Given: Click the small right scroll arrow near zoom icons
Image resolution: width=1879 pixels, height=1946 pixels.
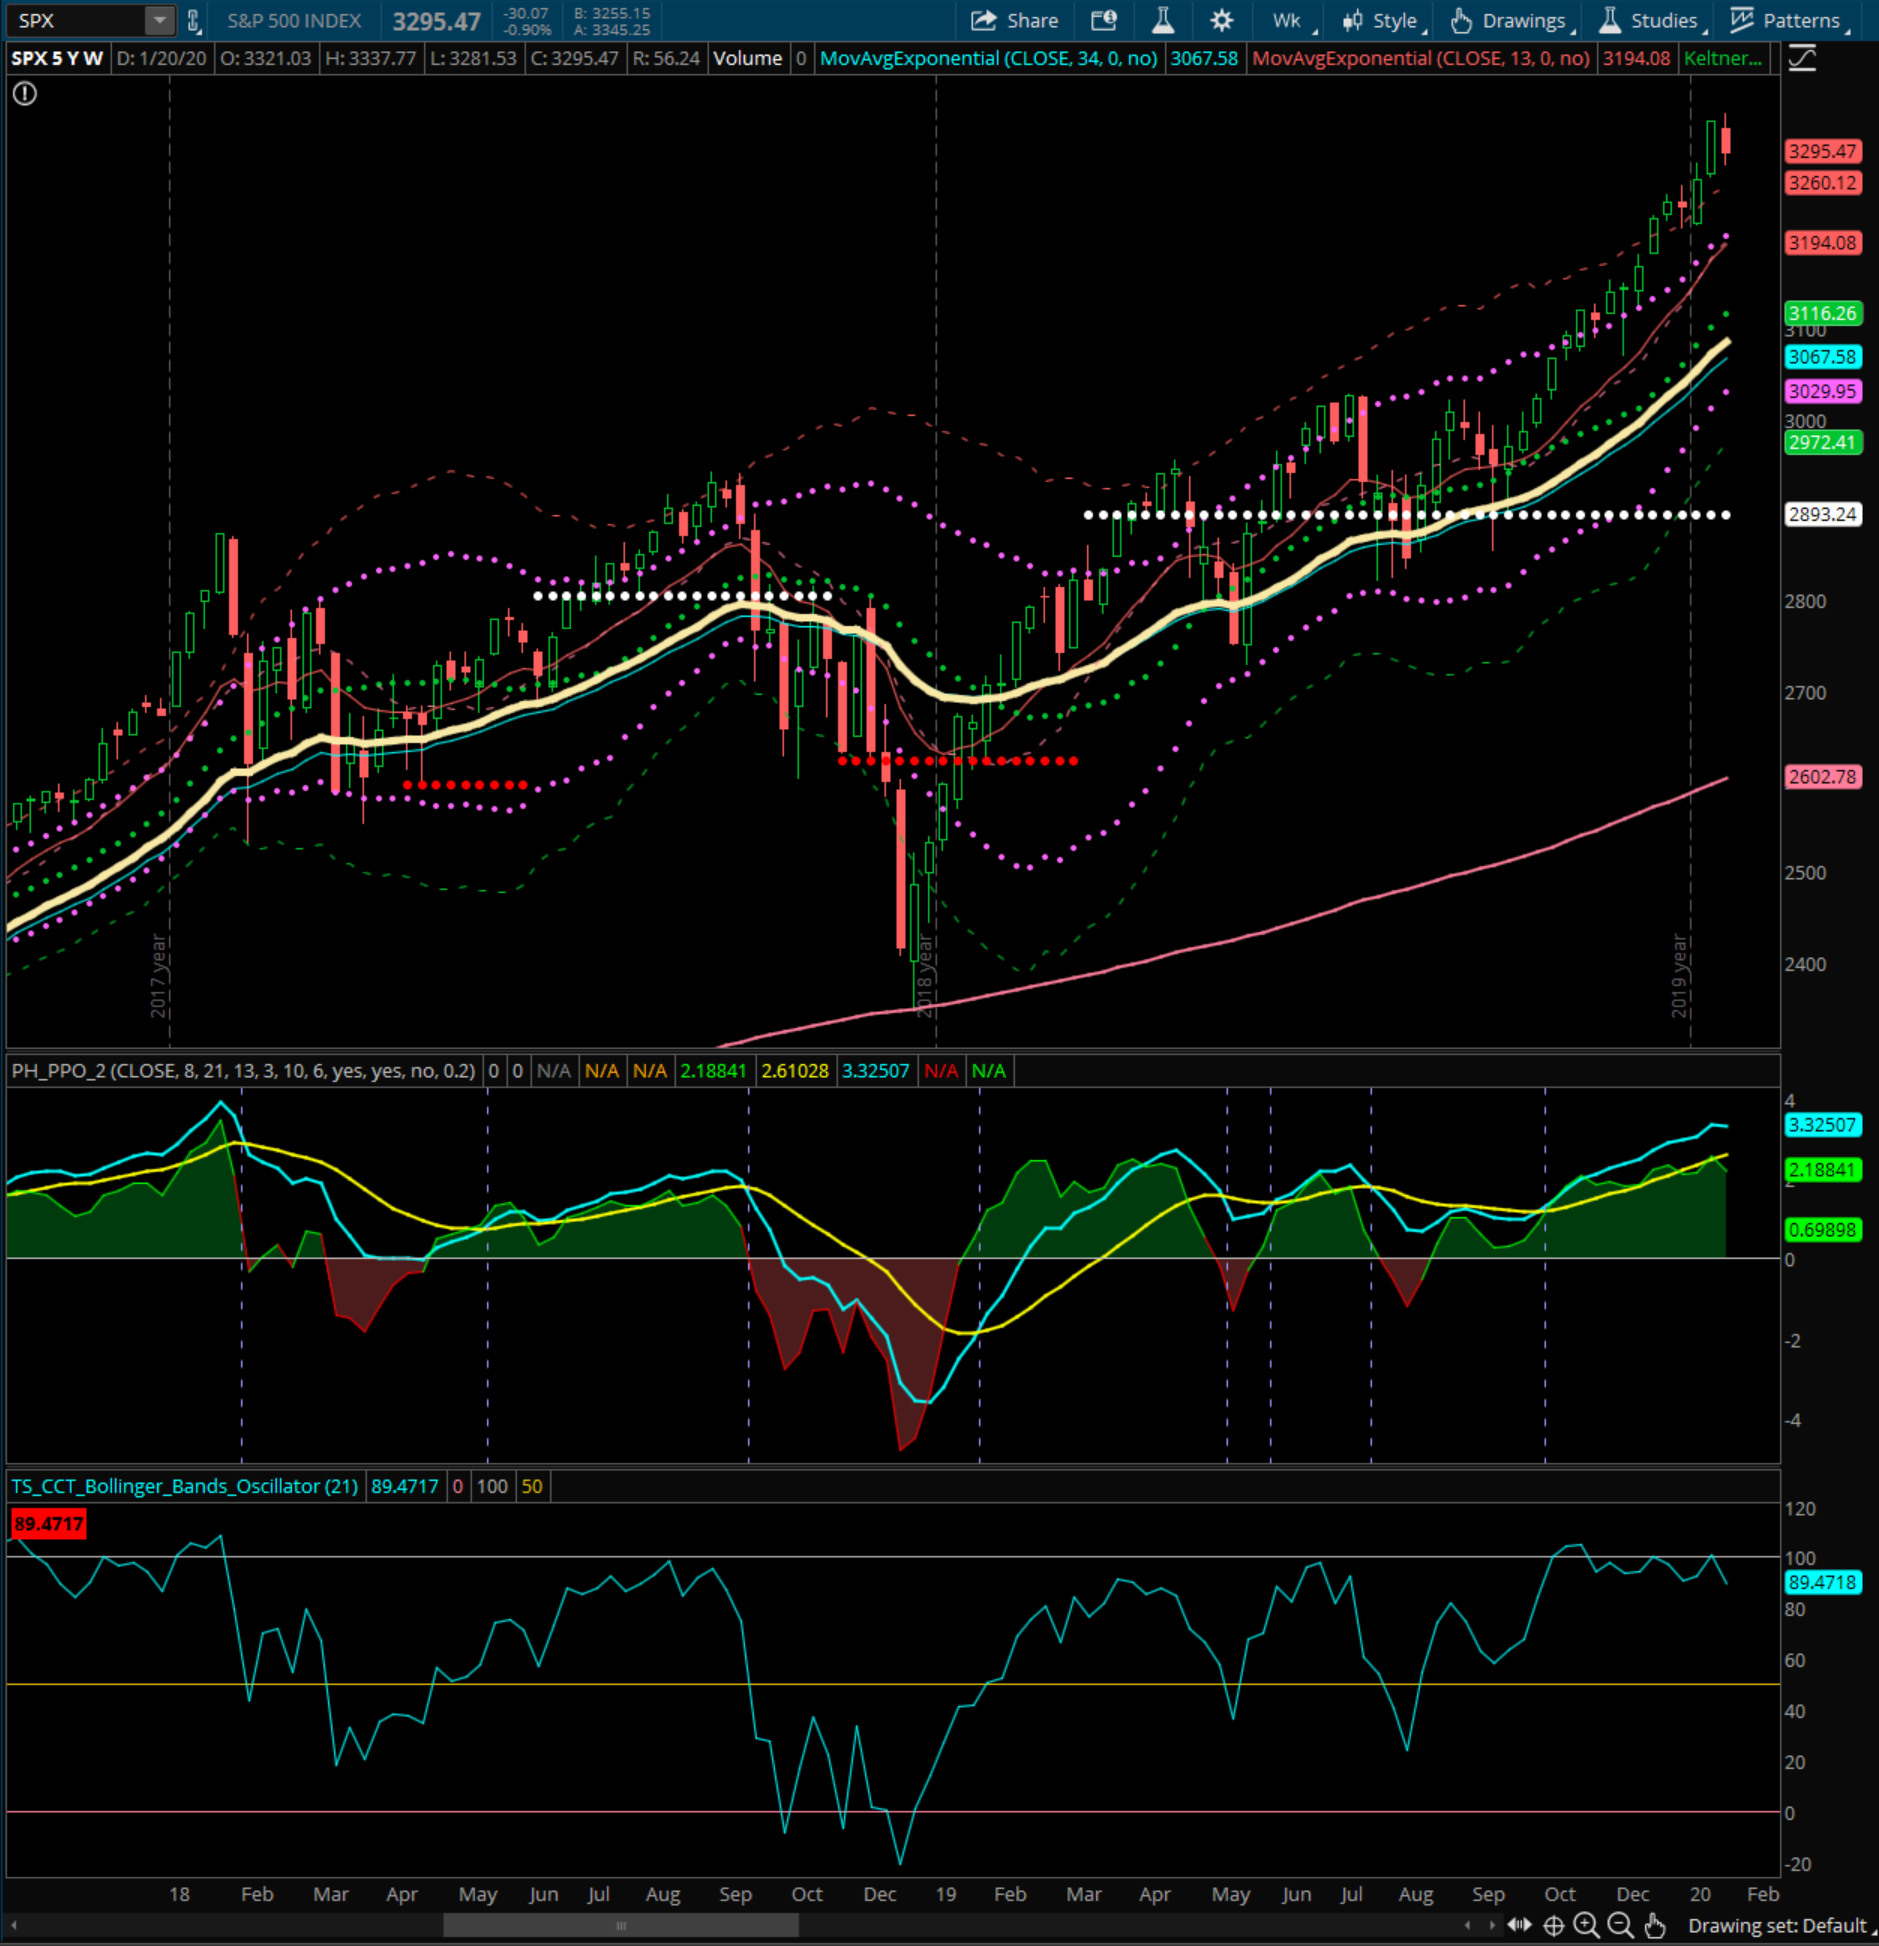Looking at the screenshot, I should pyautogui.click(x=1492, y=1925).
